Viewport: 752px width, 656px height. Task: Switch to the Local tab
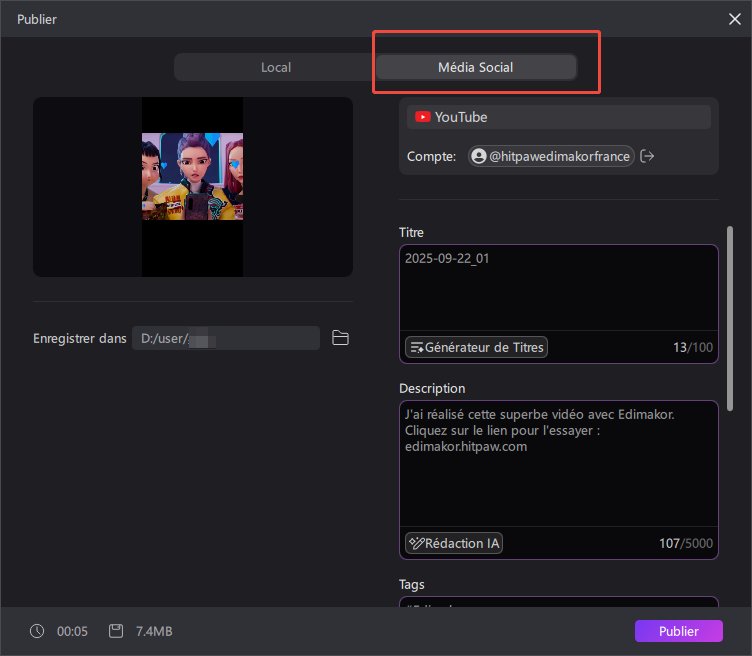click(275, 67)
